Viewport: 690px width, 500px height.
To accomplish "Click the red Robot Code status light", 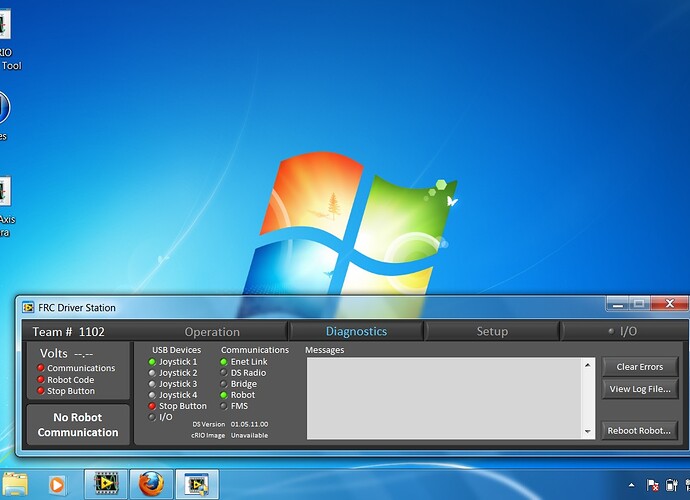I will (40, 379).
